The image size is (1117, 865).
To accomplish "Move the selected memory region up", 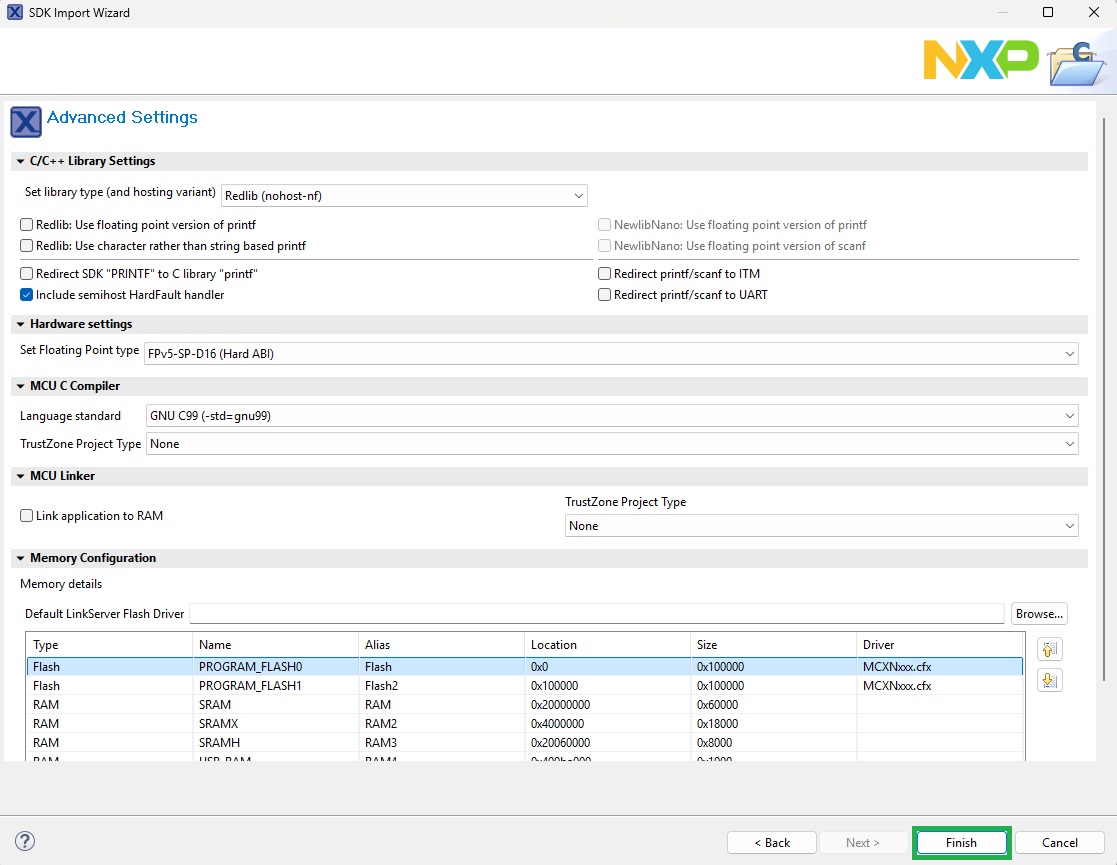I will [1049, 649].
